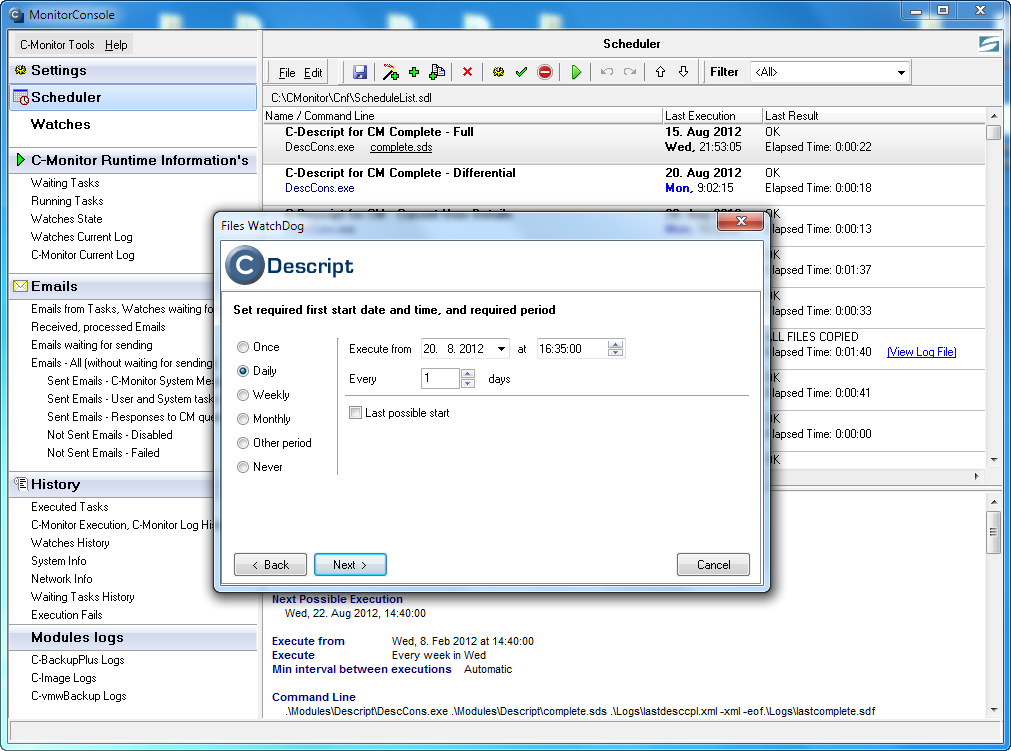Click the yellow gear task settings icon
This screenshot has height=751, width=1011.
[498, 72]
